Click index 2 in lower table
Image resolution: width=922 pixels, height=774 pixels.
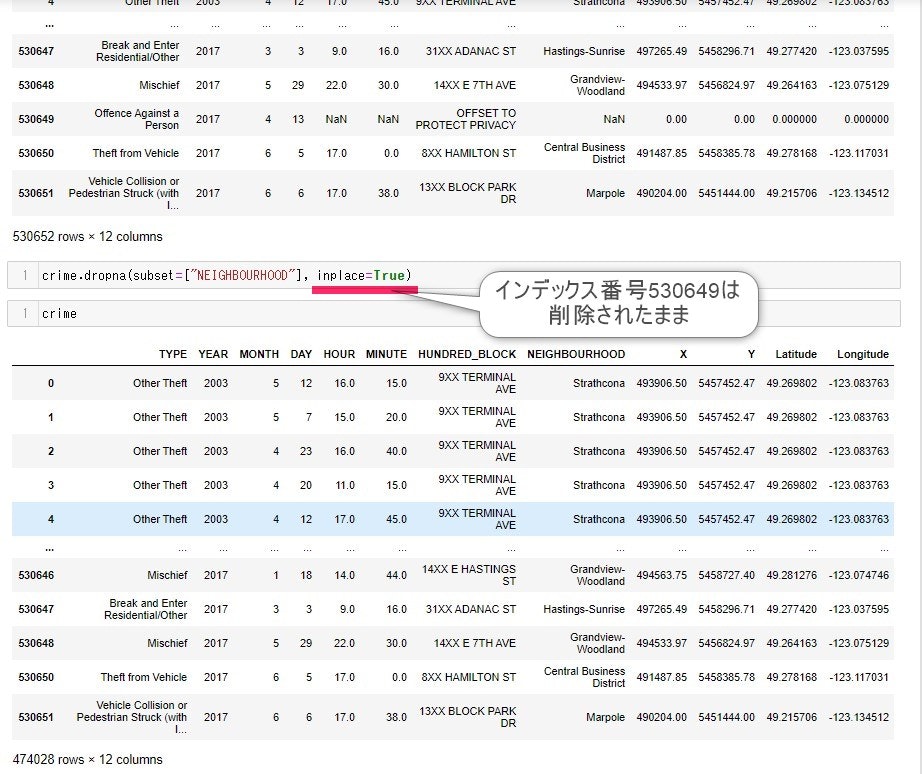(51, 451)
